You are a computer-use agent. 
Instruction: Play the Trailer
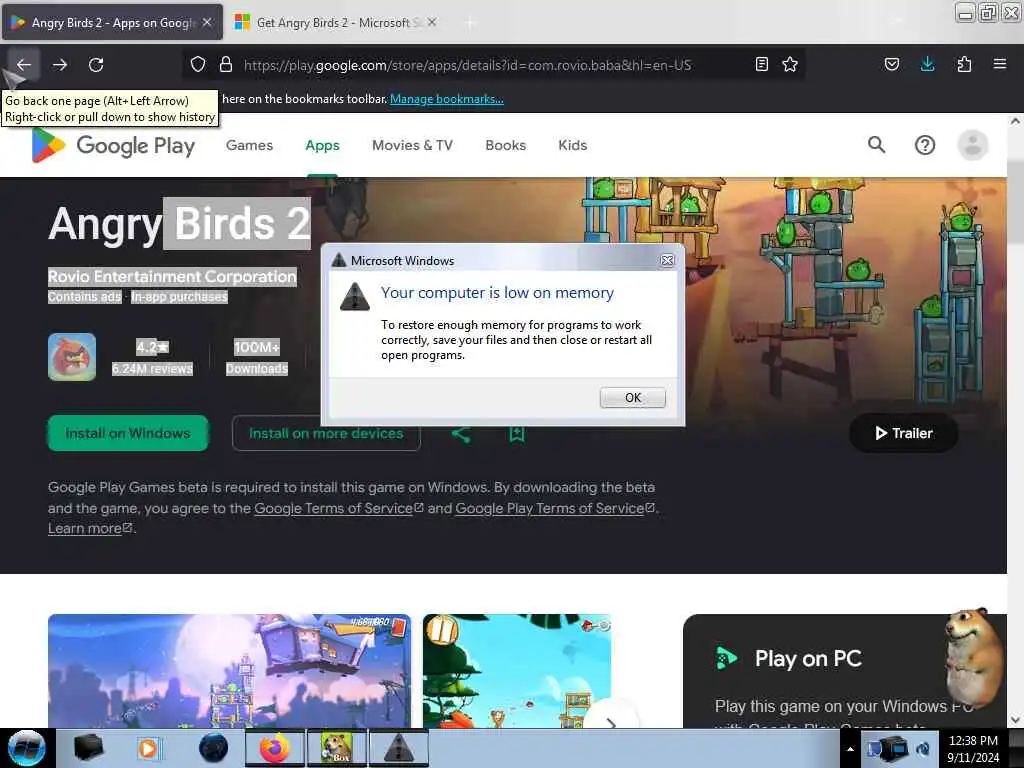coord(904,433)
